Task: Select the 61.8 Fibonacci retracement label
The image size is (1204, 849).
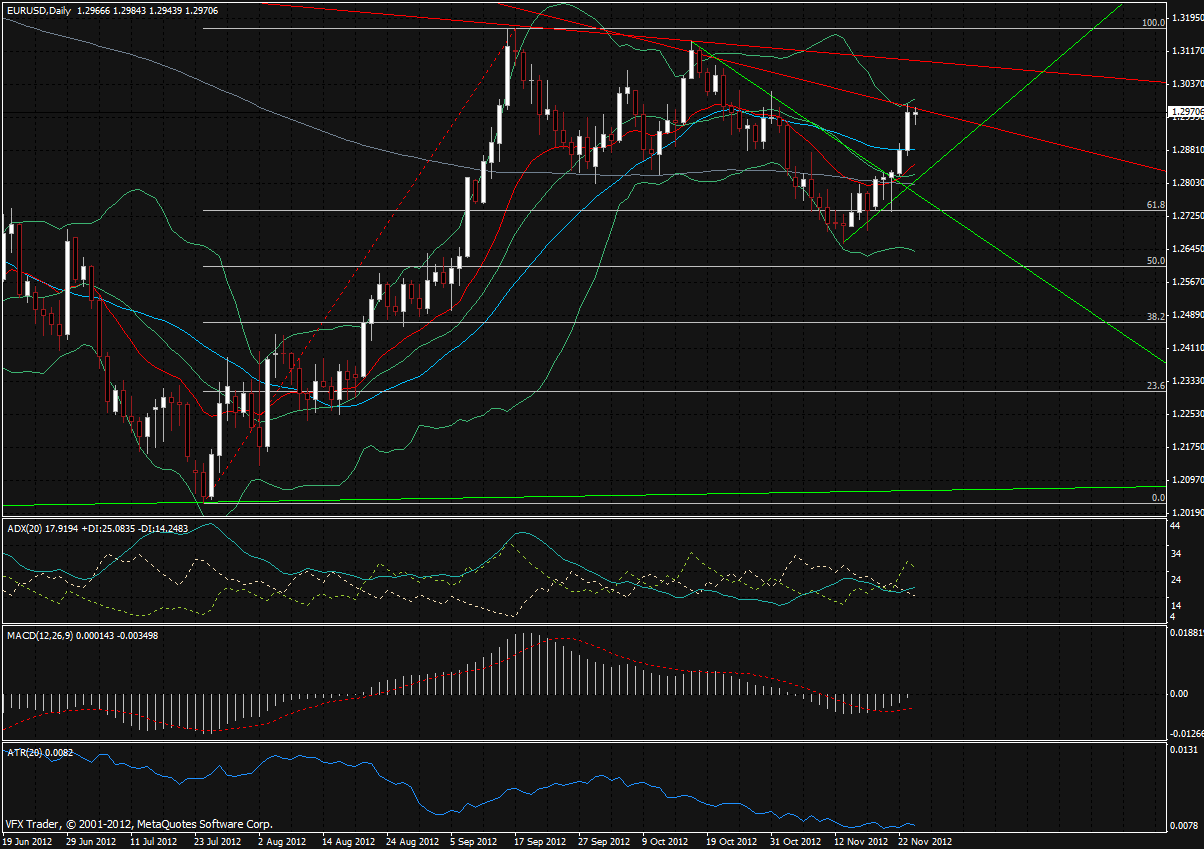Action: click(x=1155, y=204)
